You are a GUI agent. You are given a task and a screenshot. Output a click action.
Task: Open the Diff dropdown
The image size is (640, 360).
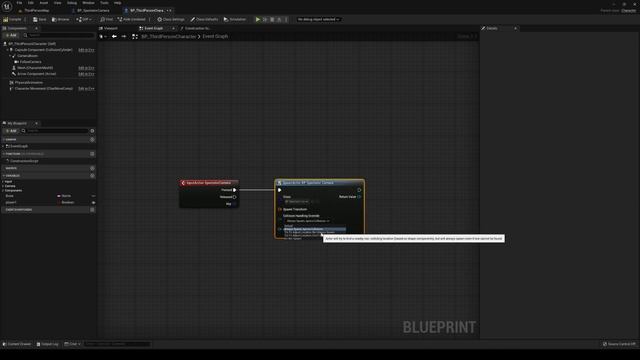[x=84, y=19]
